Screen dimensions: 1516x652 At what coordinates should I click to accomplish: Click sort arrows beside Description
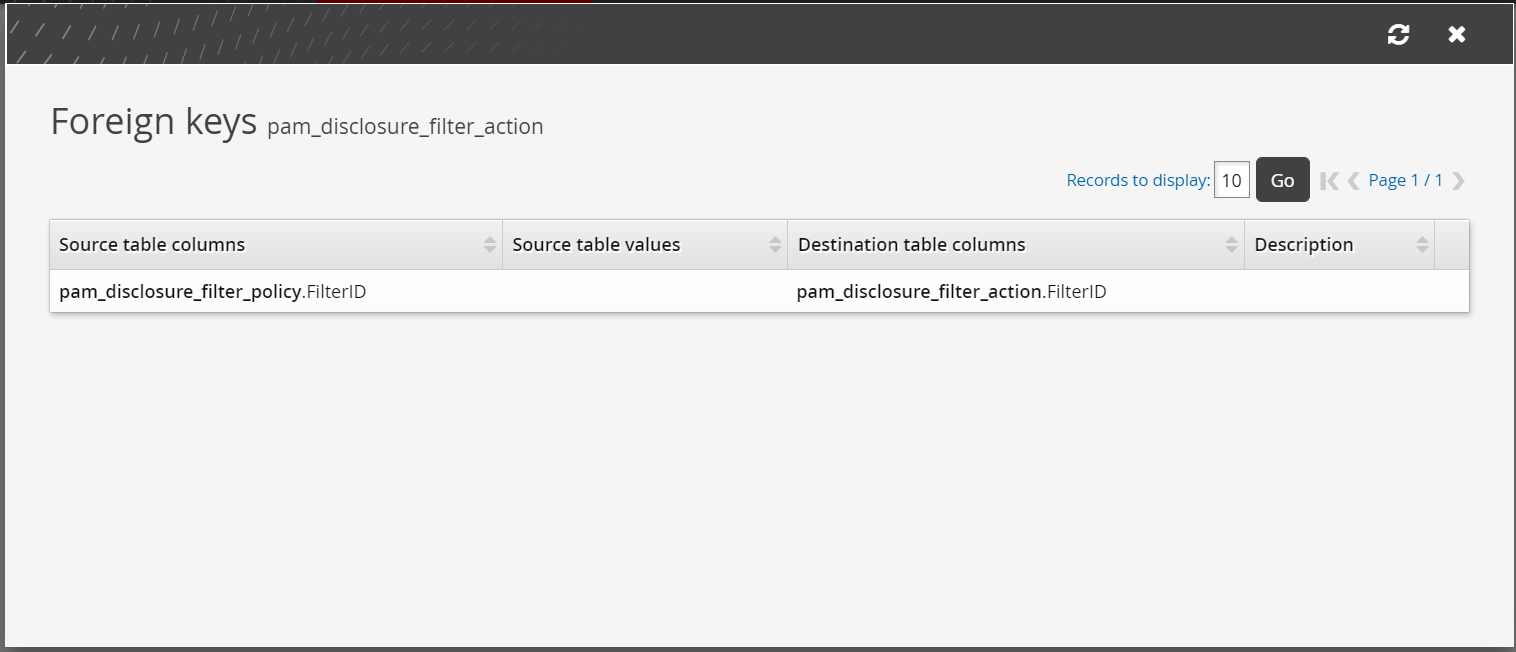1422,245
